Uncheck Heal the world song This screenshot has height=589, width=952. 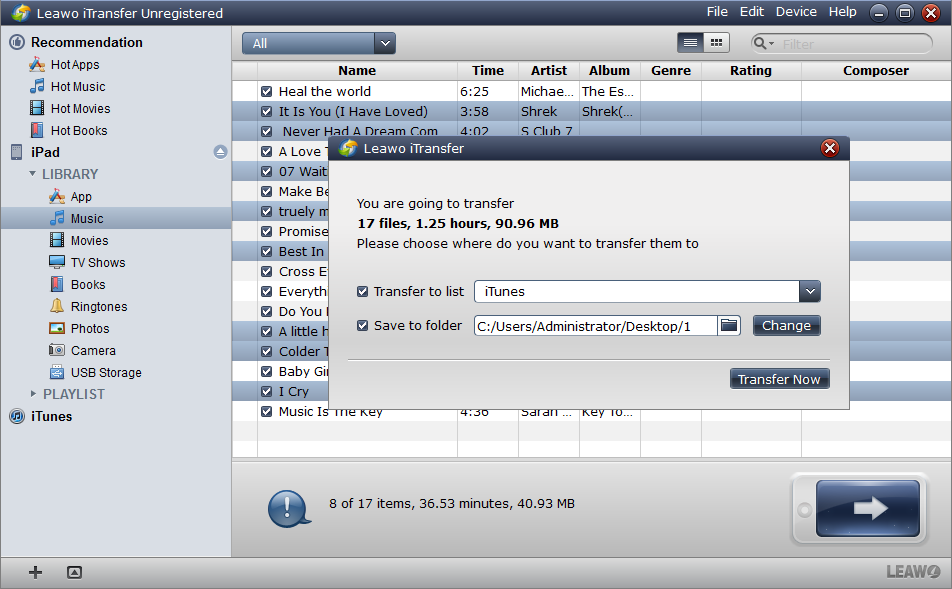[267, 92]
